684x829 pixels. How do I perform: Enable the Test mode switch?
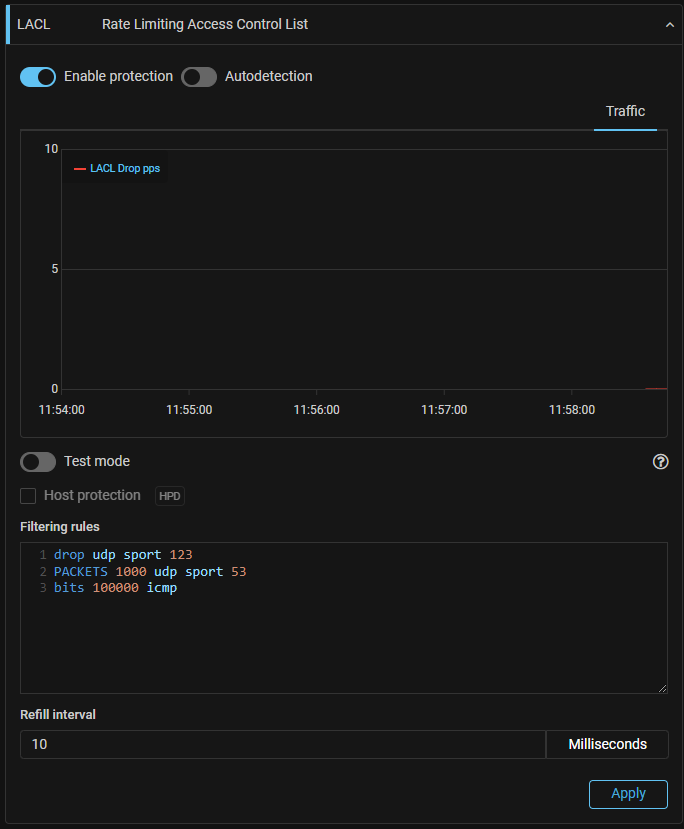(38, 462)
